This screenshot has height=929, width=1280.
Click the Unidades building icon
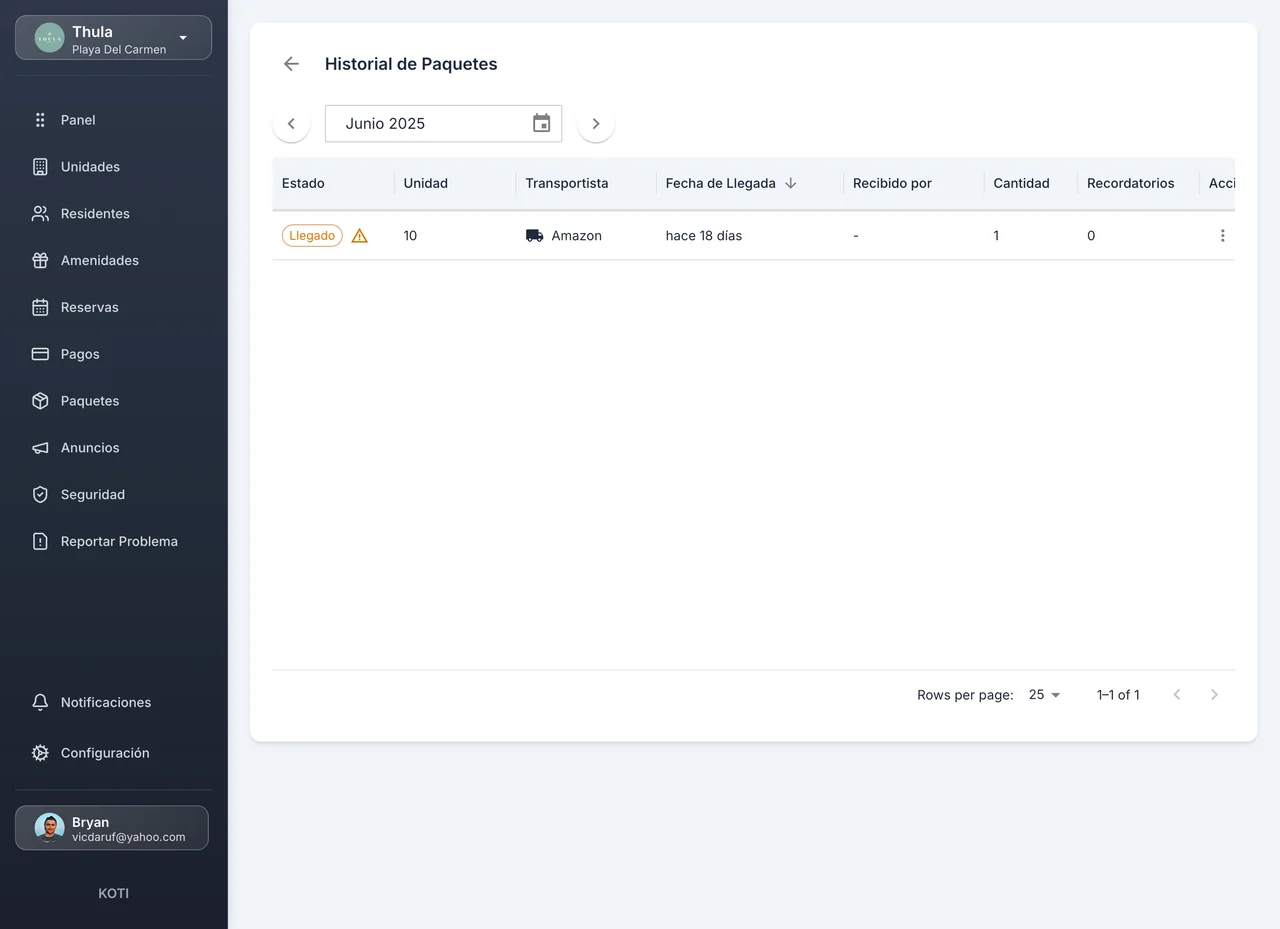(x=40, y=167)
